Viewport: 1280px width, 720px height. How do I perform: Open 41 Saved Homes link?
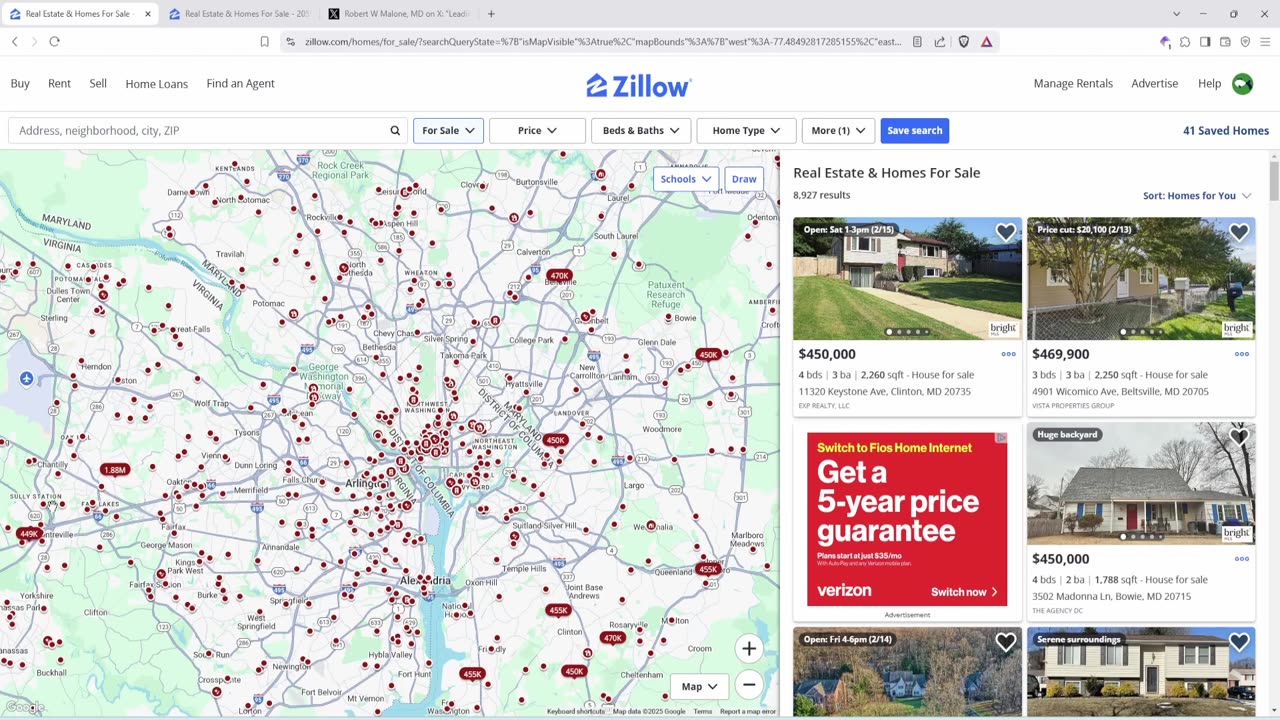[x=1225, y=131]
